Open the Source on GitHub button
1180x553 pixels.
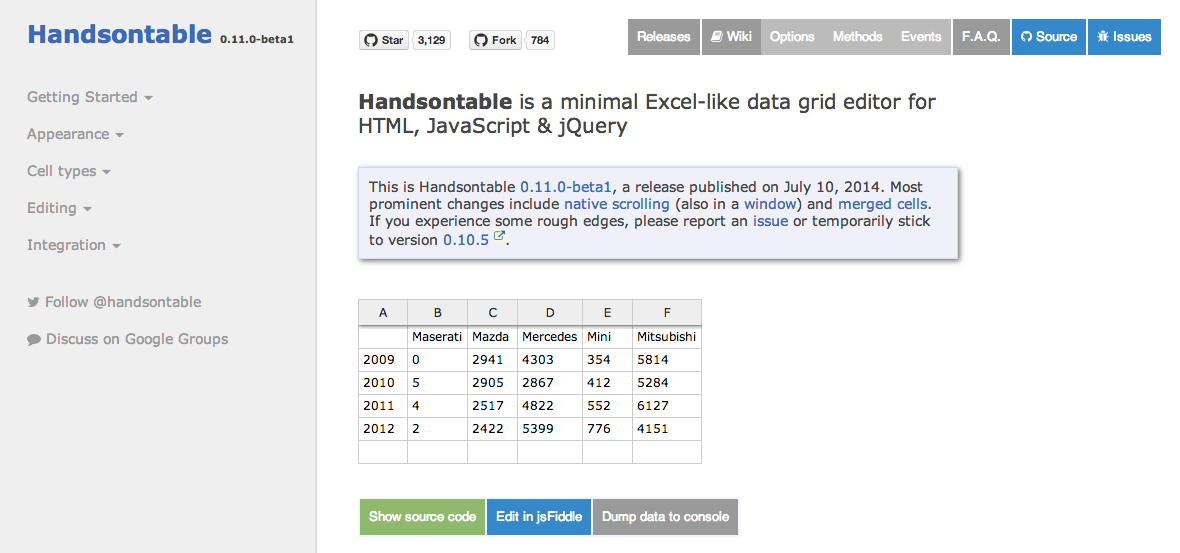pos(1049,37)
